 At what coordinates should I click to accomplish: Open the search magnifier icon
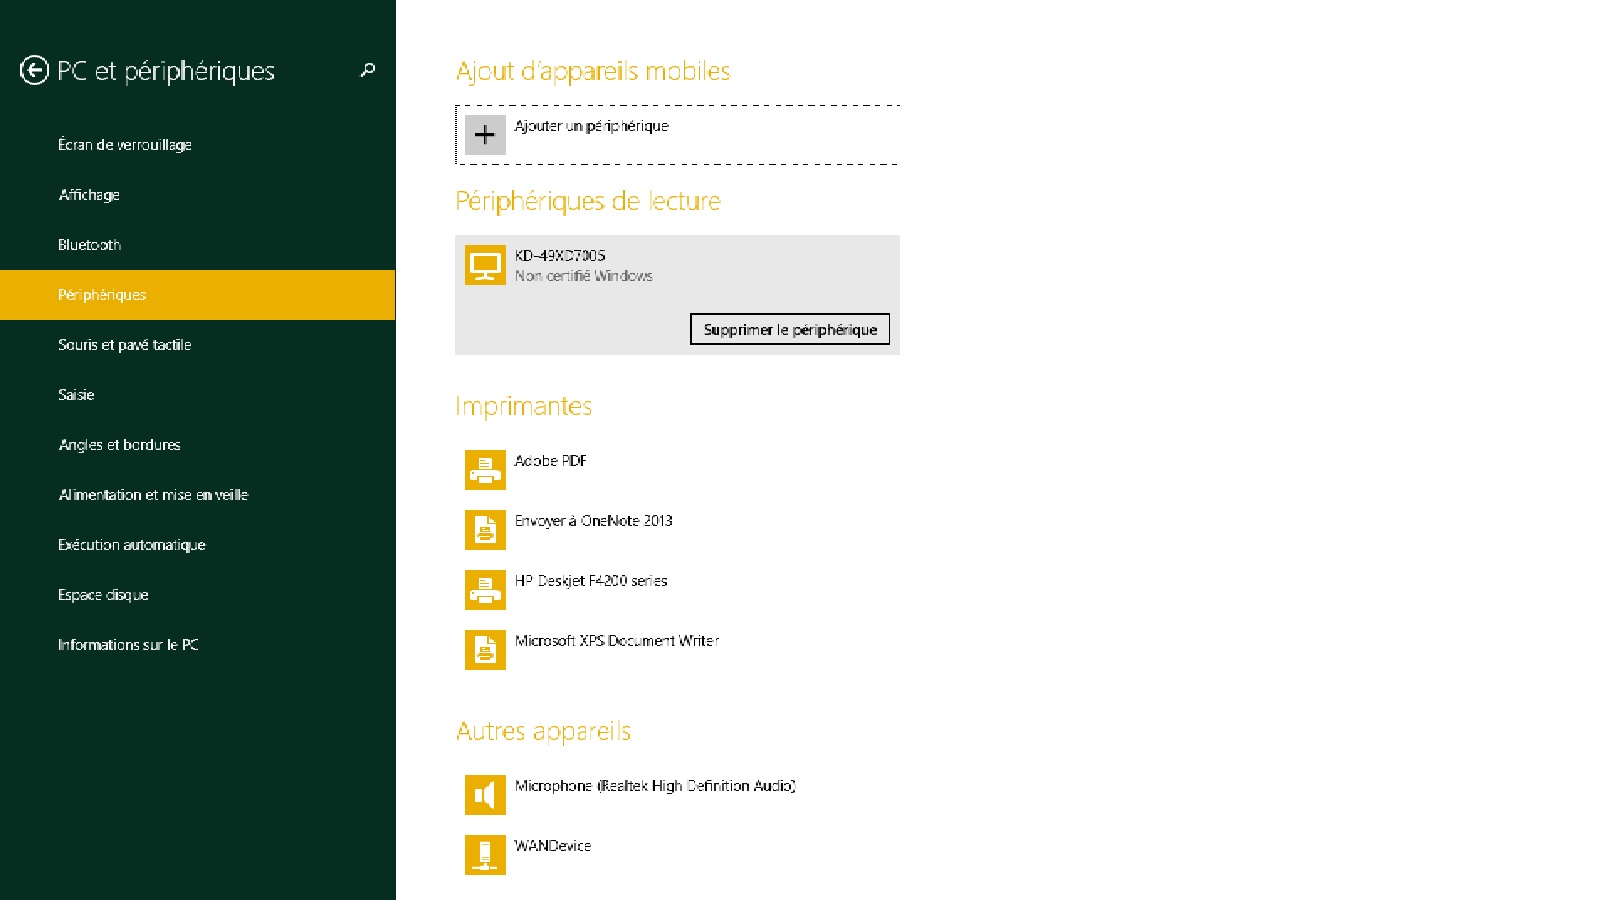[x=368, y=70]
